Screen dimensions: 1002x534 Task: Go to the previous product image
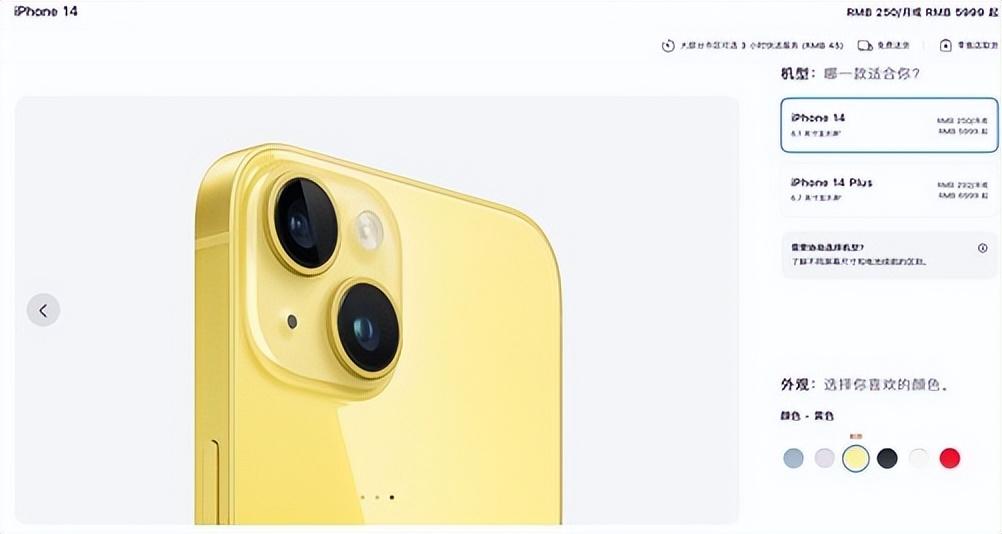43,310
